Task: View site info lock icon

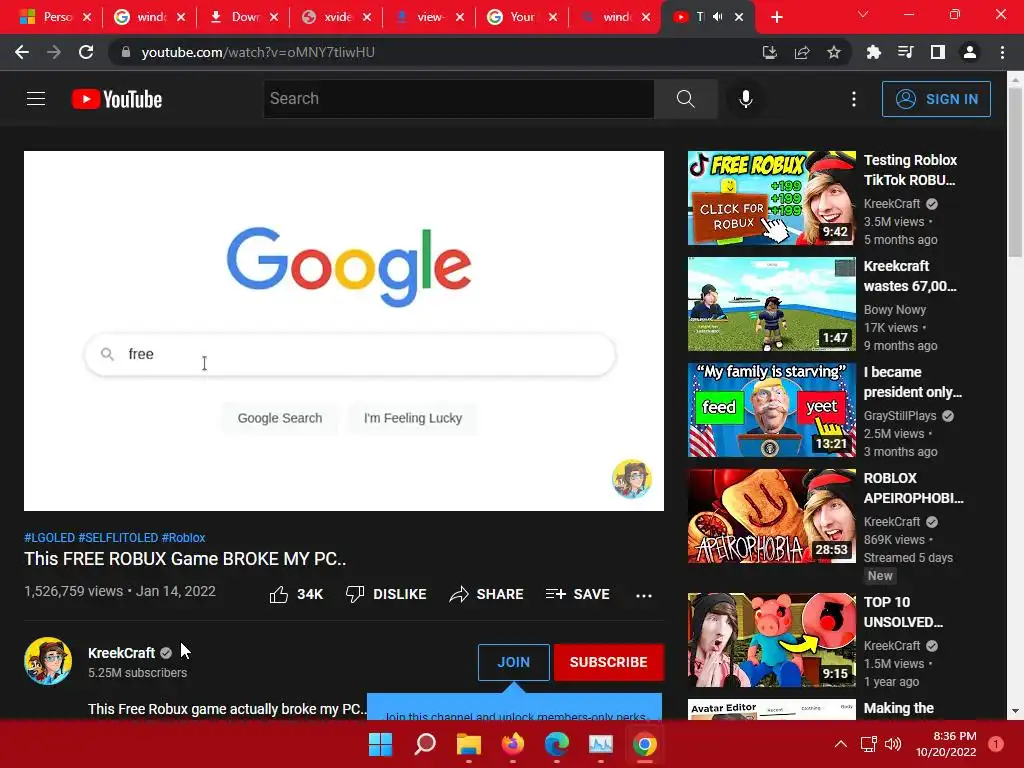Action: tap(126, 52)
